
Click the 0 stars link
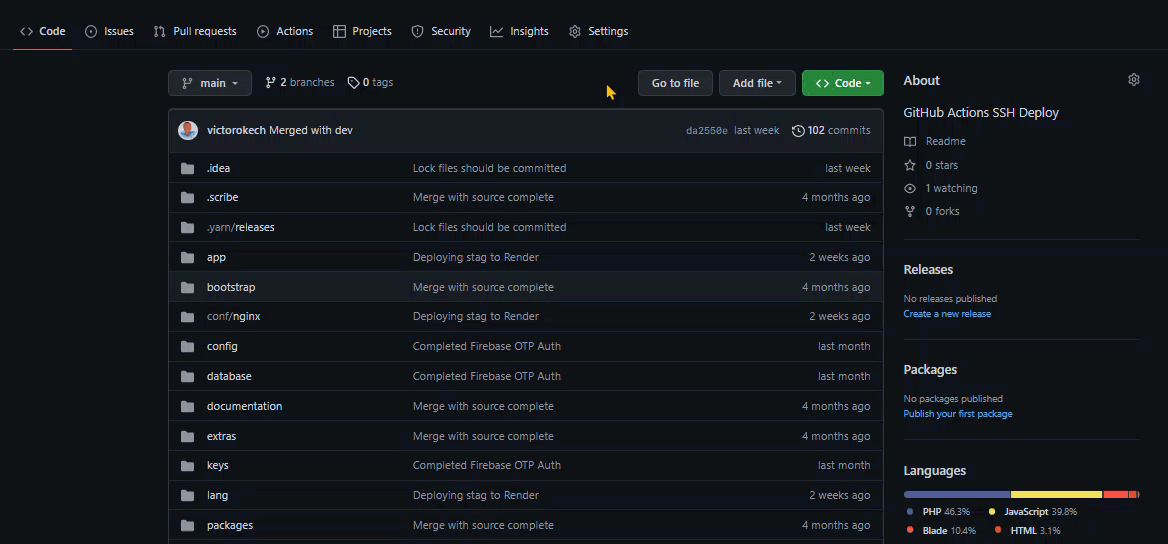931,165
